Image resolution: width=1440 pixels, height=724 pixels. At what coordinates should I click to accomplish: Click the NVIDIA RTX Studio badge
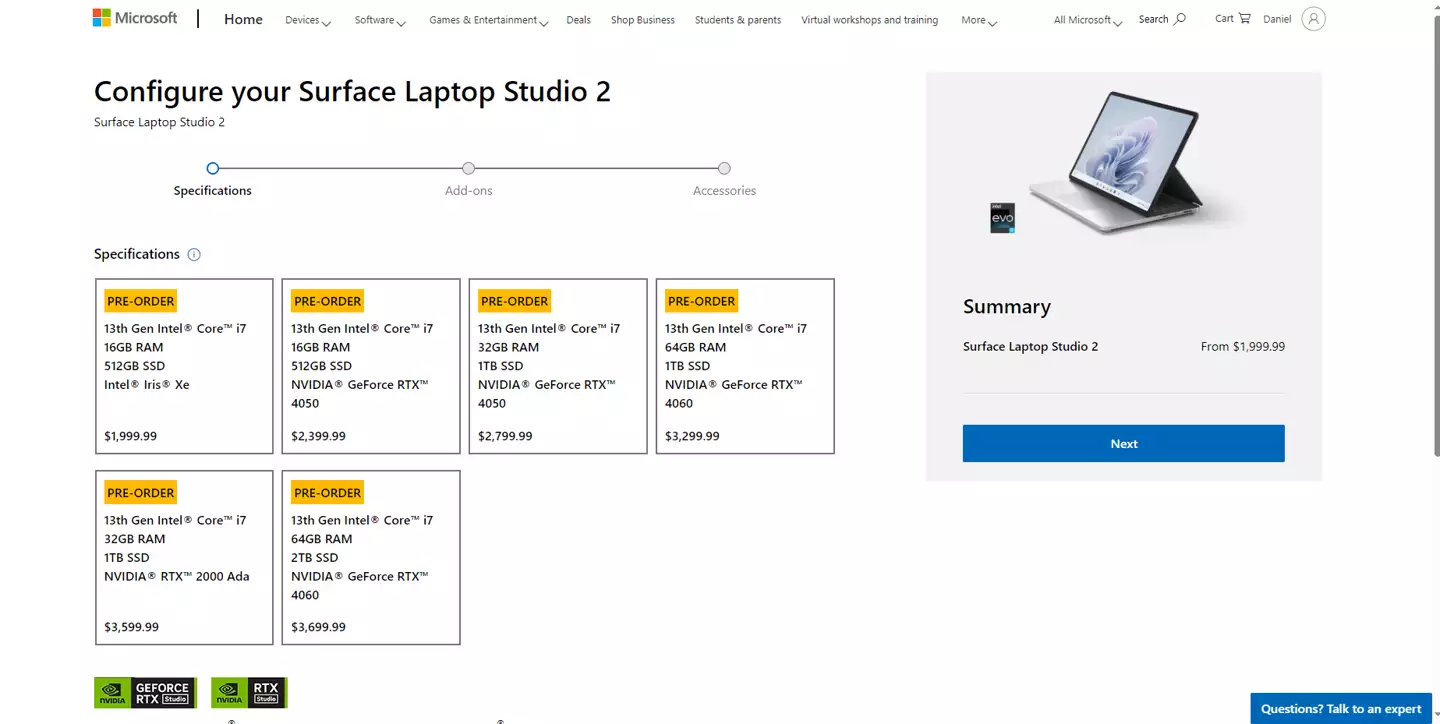[249, 693]
